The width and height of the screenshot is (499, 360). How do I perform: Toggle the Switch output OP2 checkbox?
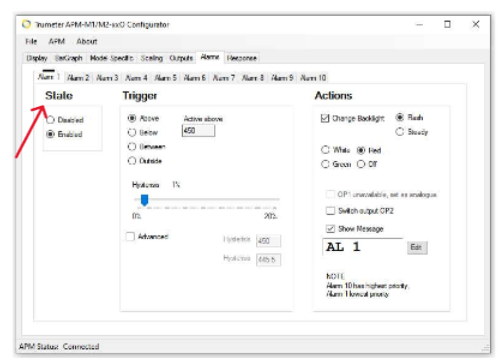[330, 211]
